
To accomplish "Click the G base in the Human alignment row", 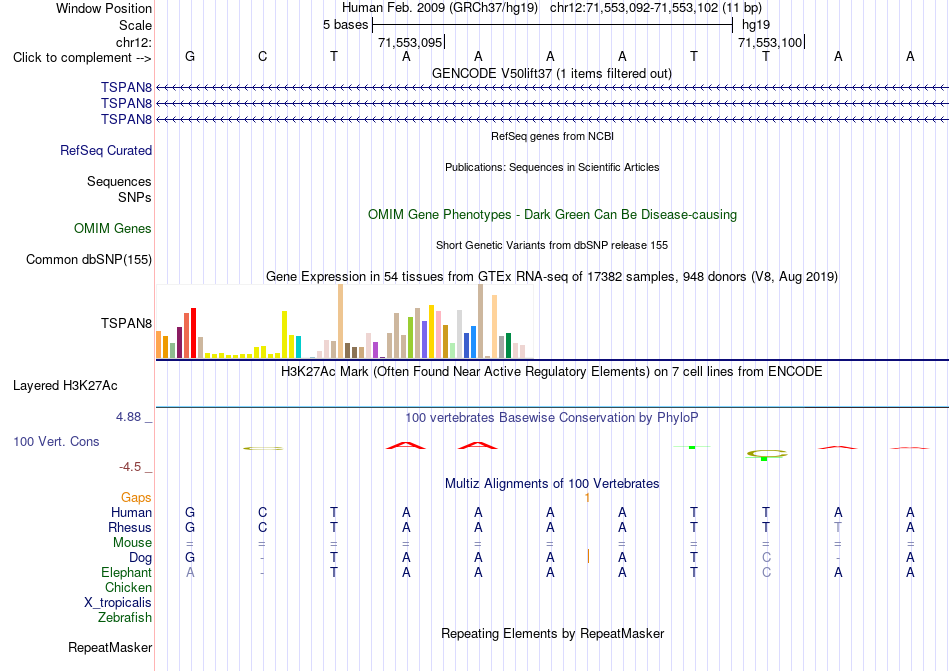I will (x=190, y=512).
